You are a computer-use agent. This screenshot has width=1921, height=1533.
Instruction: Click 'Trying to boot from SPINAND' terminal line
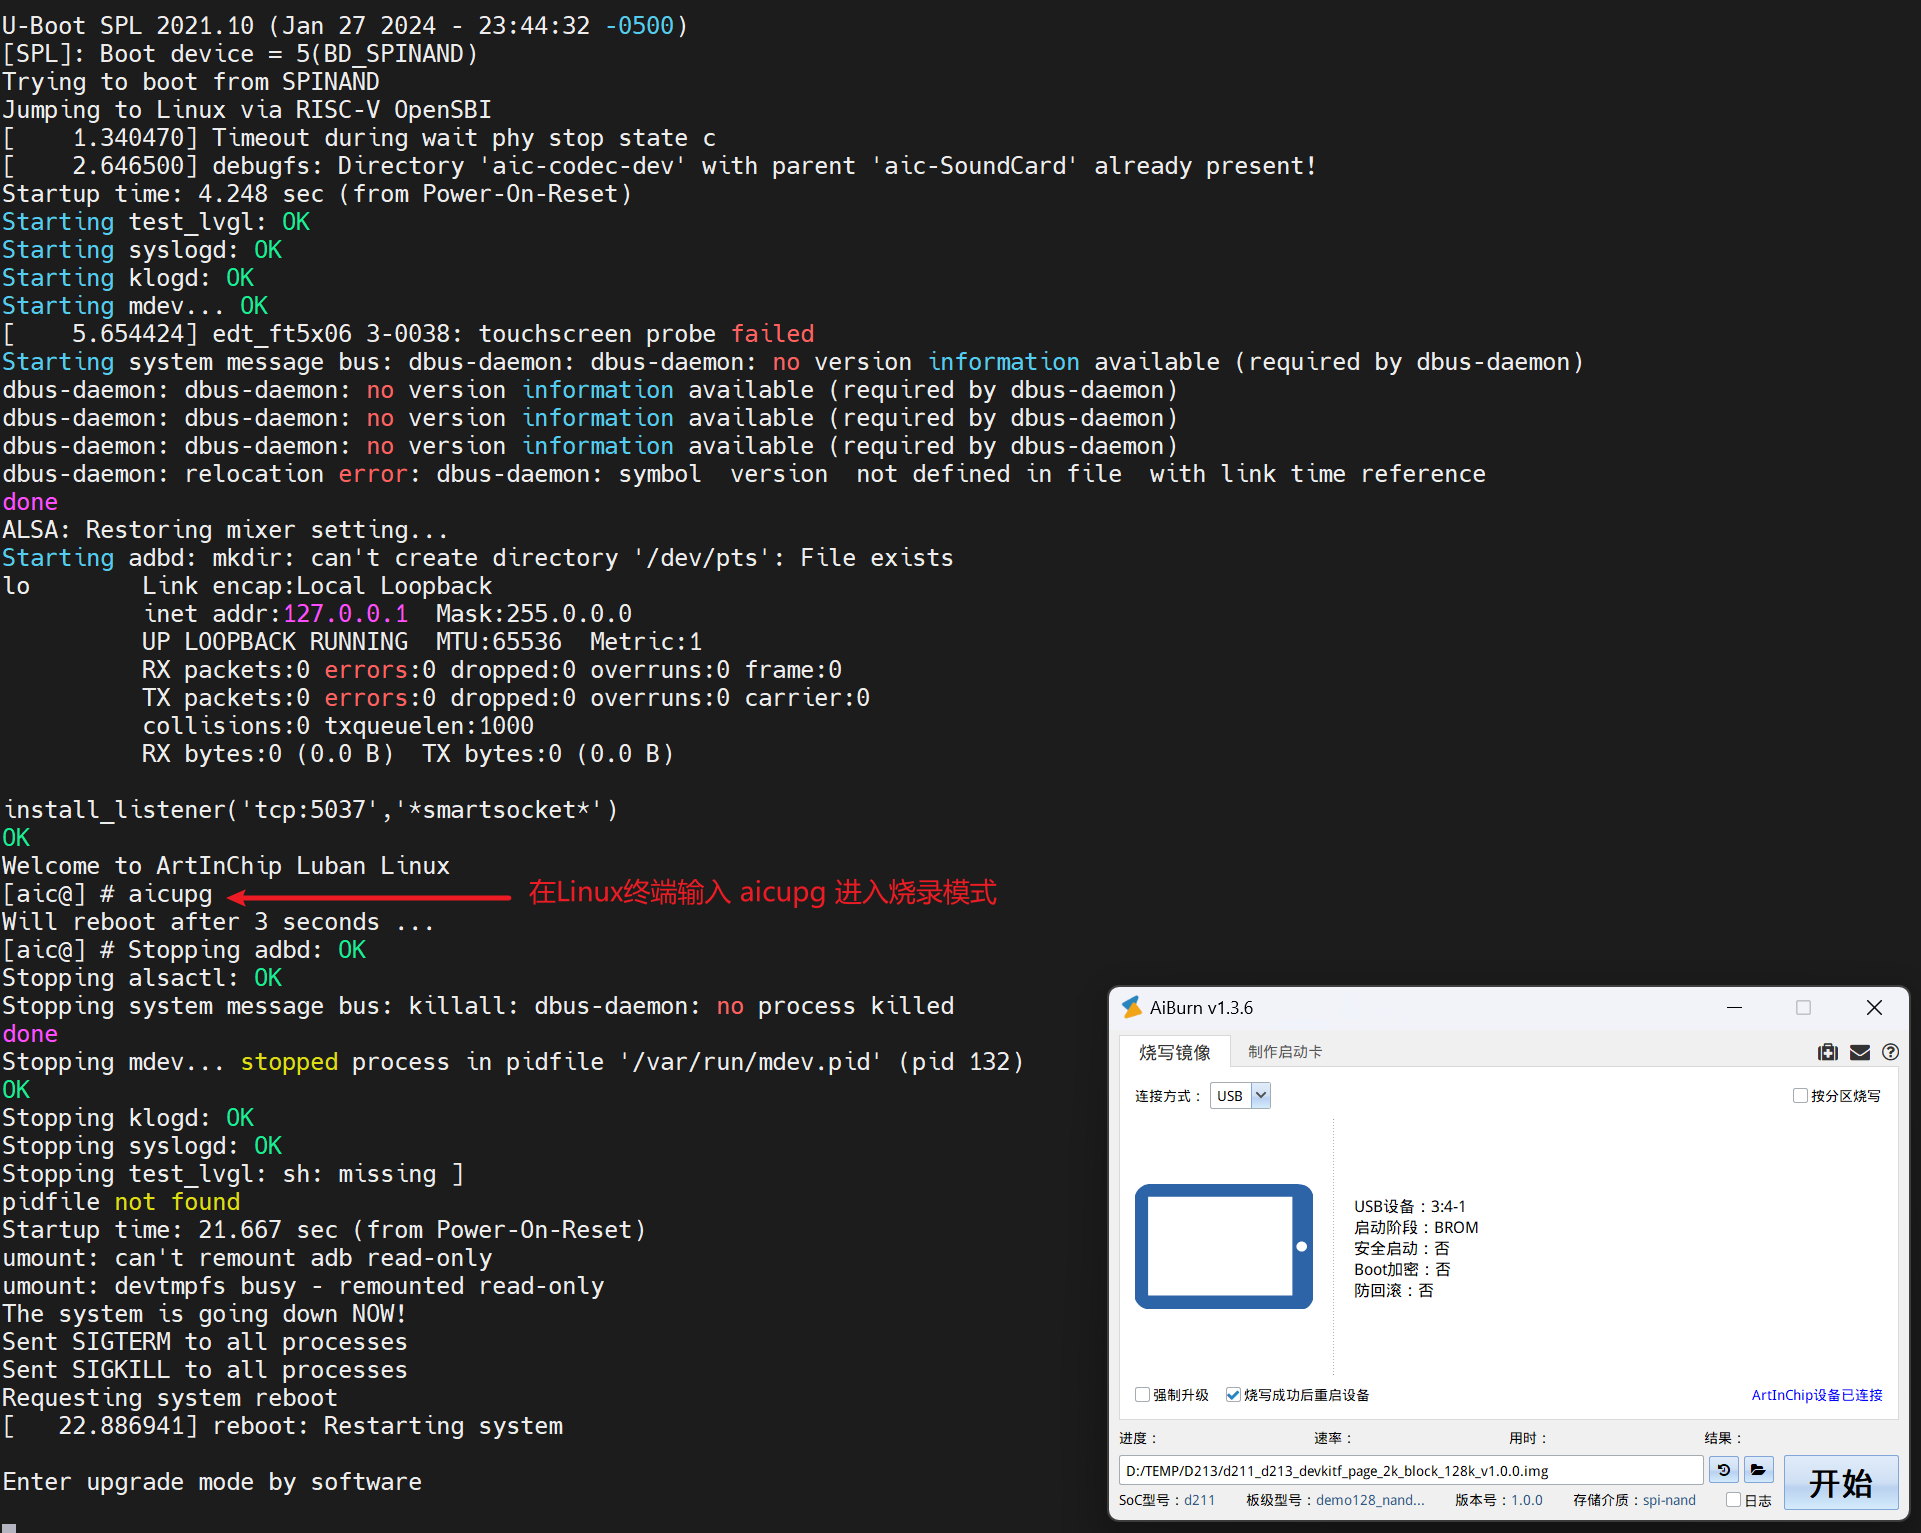pyautogui.click(x=191, y=82)
